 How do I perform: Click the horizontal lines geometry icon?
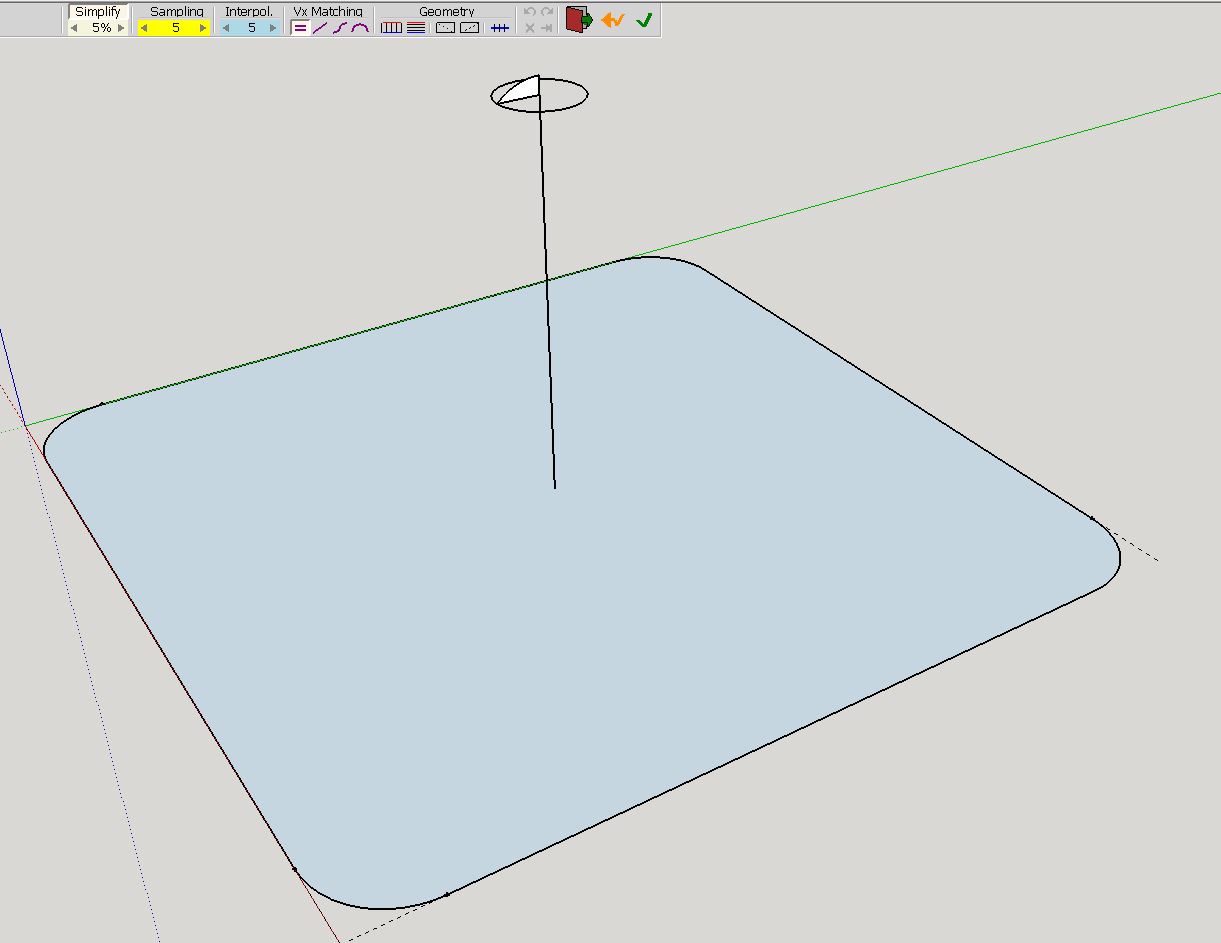pos(416,28)
